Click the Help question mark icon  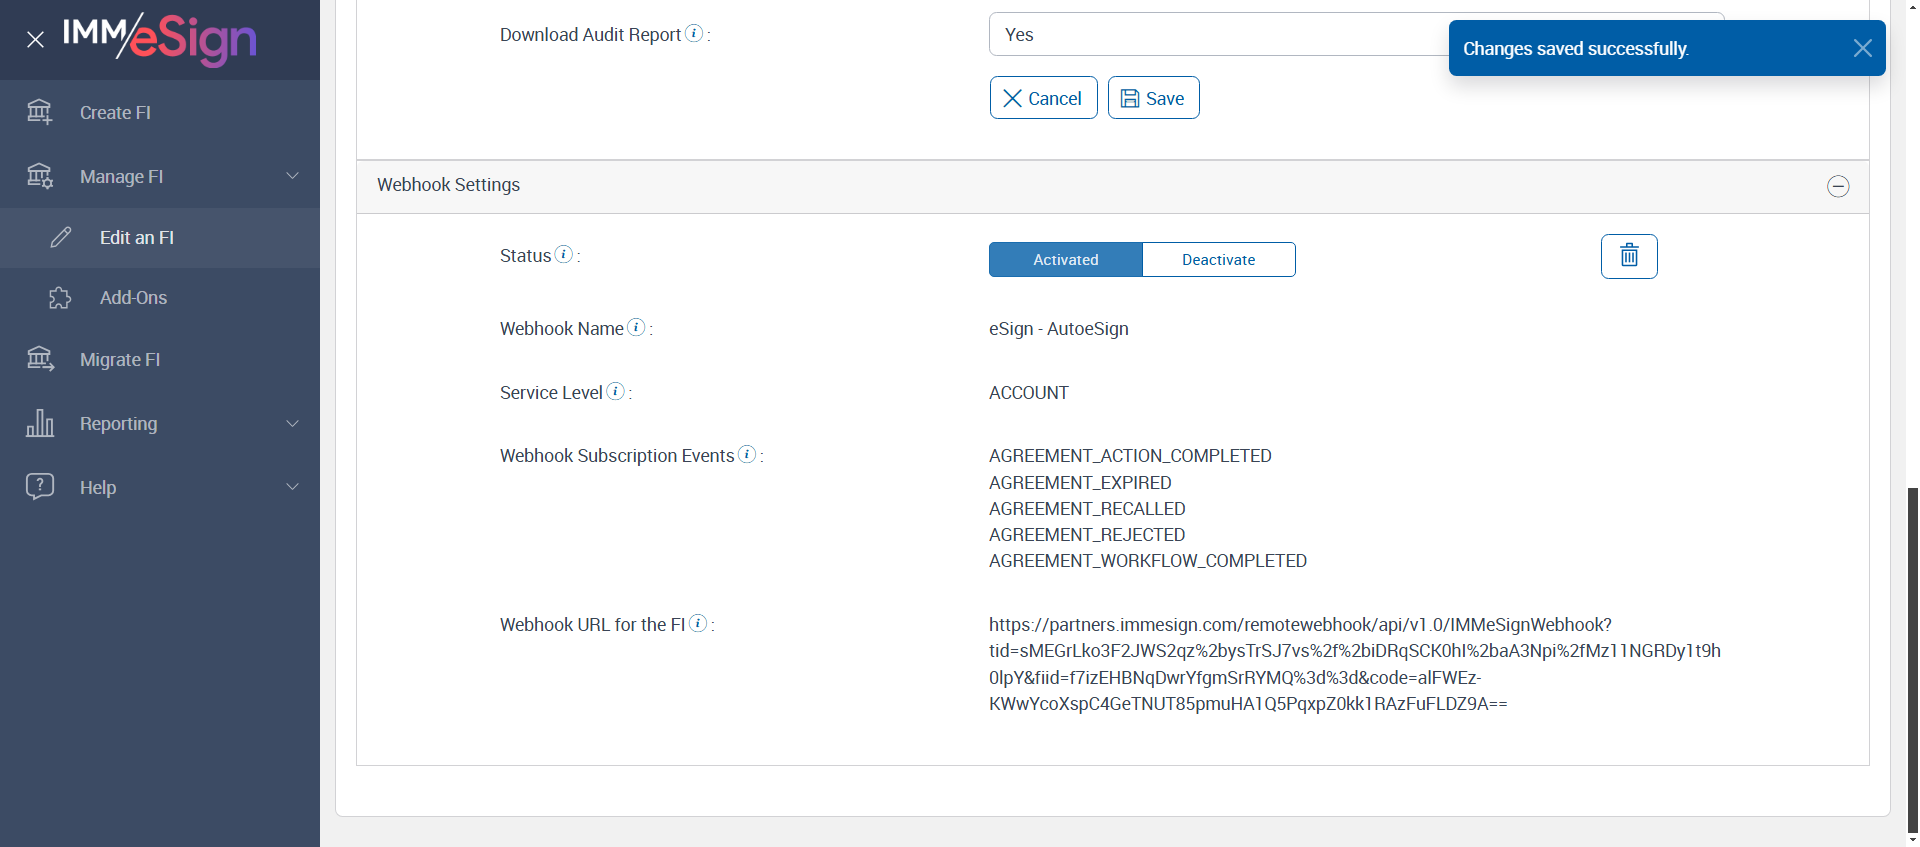[x=40, y=486]
